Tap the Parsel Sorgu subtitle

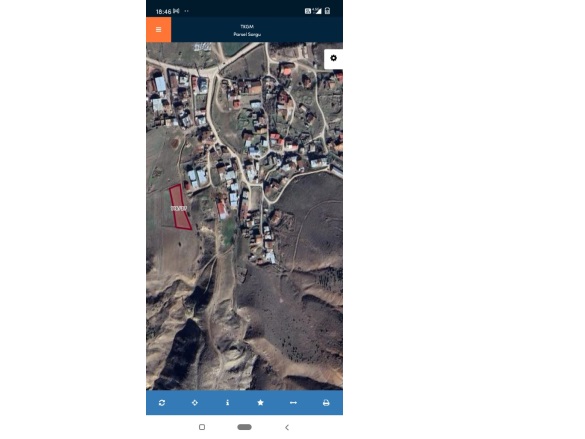pyautogui.click(x=247, y=34)
